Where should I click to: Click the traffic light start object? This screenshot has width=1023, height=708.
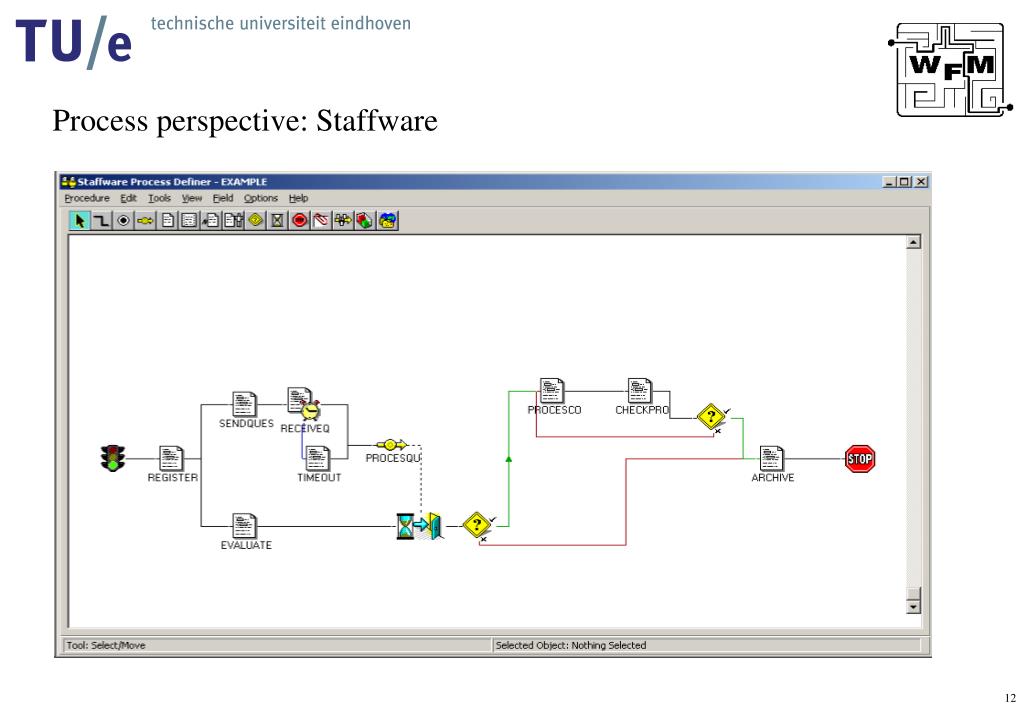coord(113,458)
